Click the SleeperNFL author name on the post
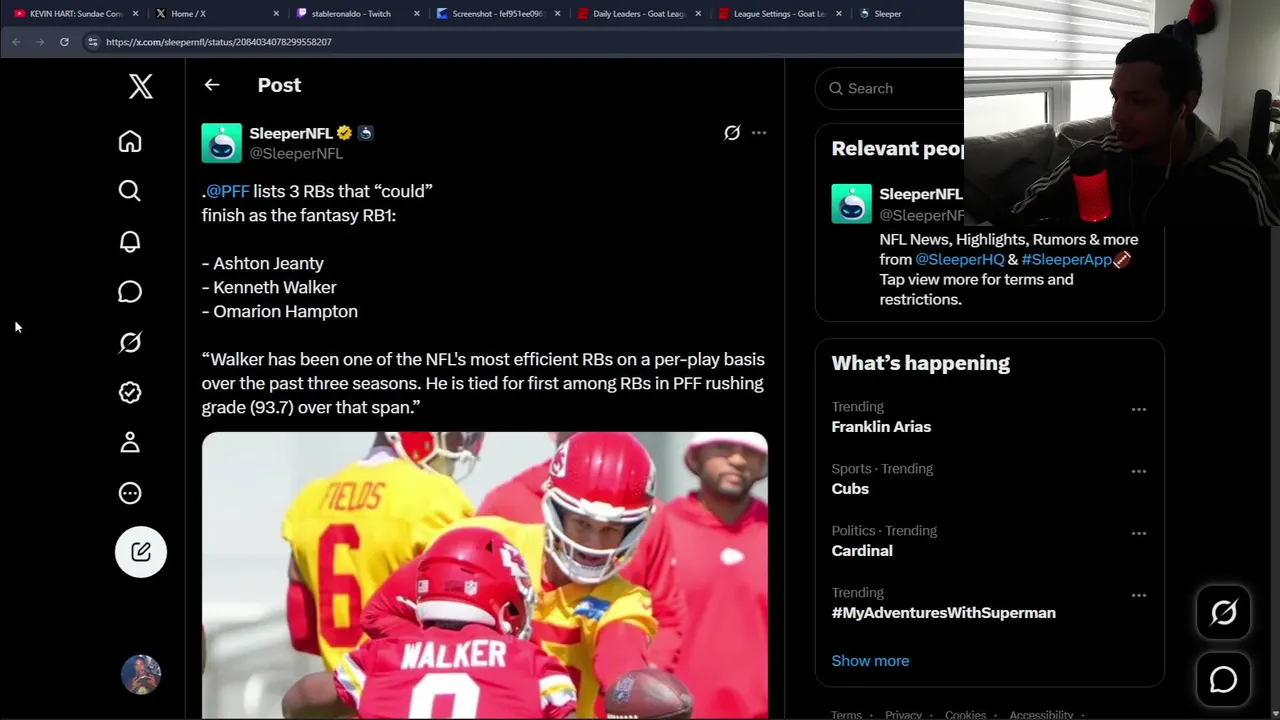1280x720 pixels. pos(291,133)
